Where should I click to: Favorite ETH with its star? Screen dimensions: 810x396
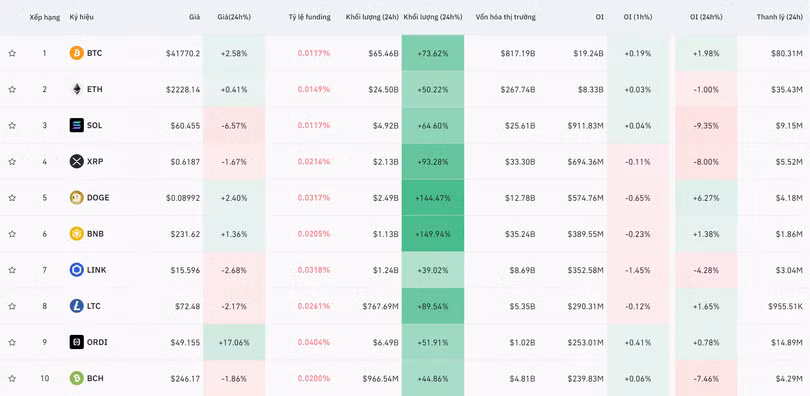pyautogui.click(x=12, y=89)
